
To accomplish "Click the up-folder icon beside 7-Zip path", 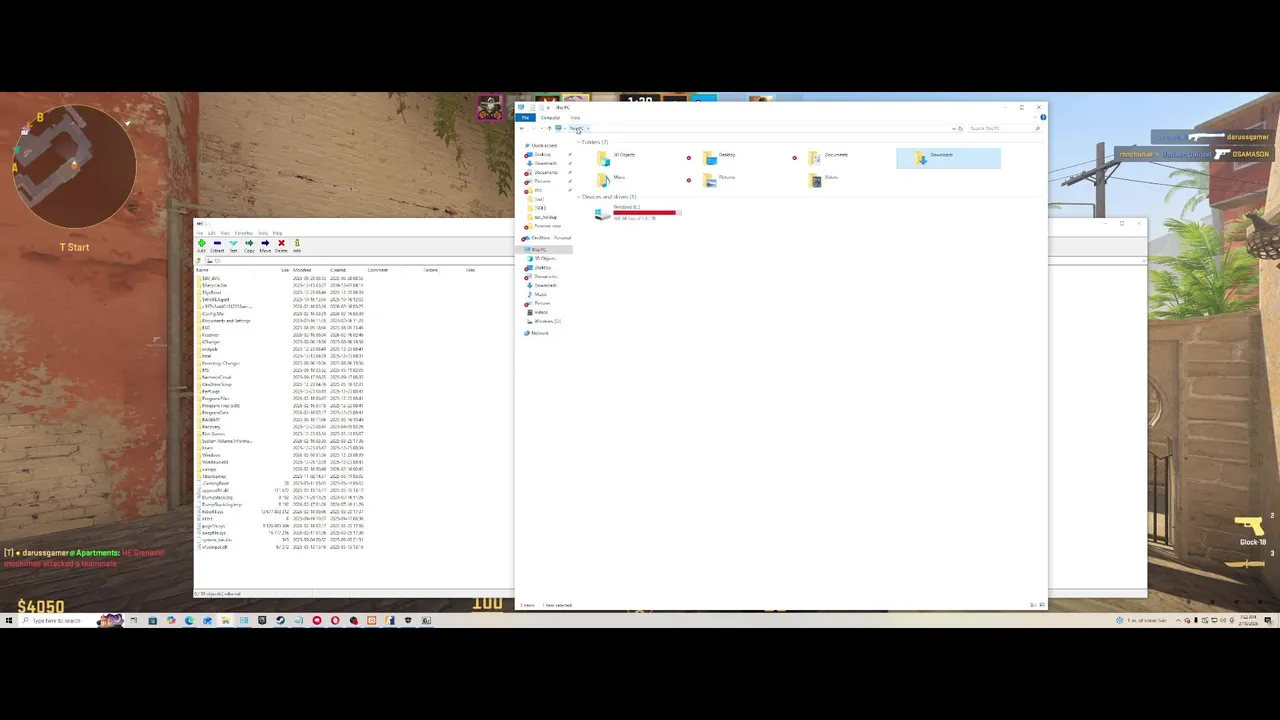I will point(198,260).
